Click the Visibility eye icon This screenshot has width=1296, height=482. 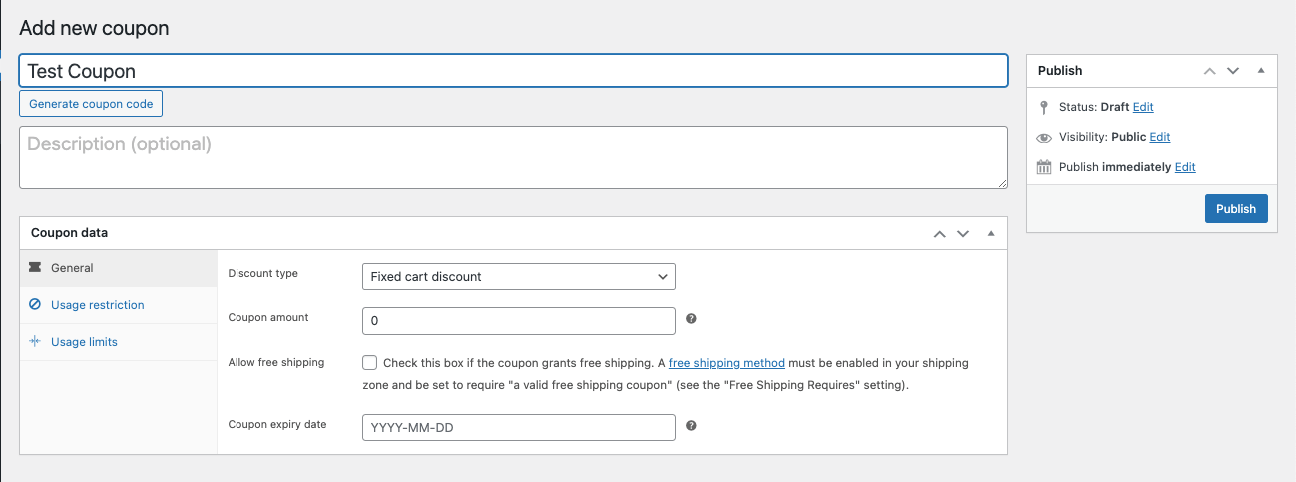click(1044, 138)
